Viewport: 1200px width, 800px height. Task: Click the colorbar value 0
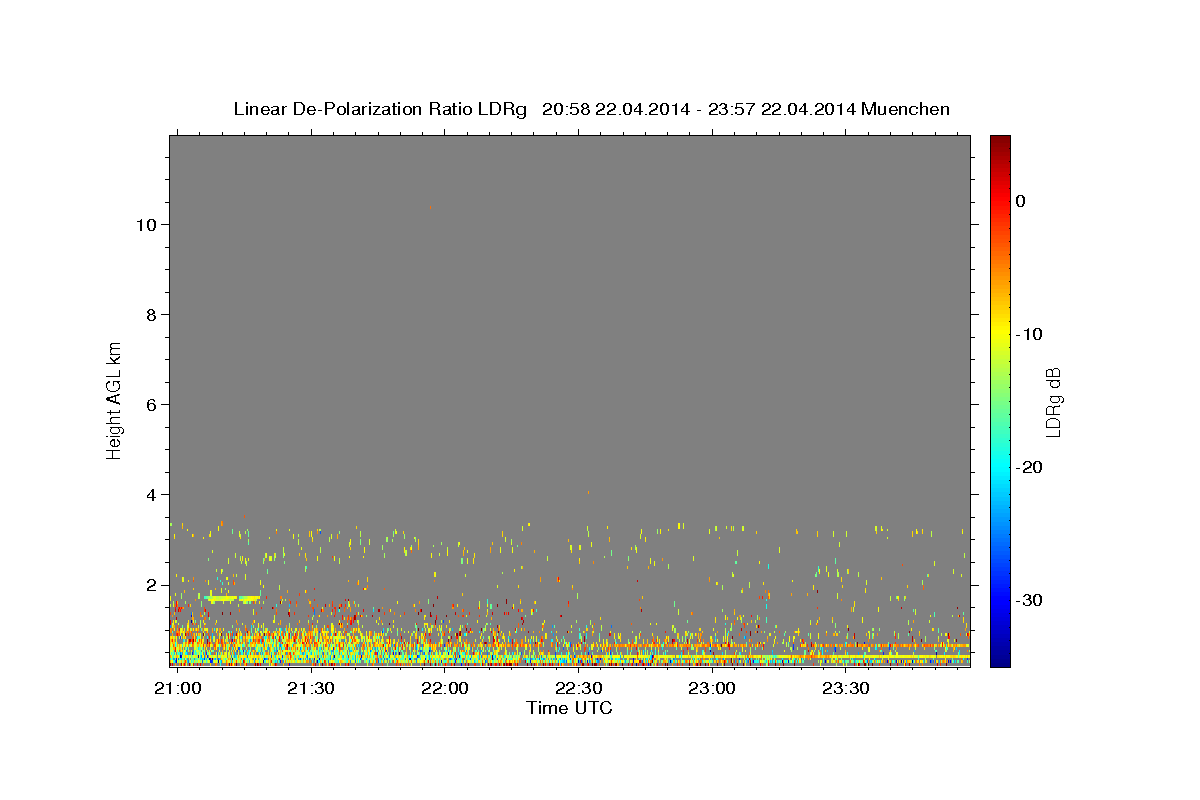click(x=1021, y=201)
